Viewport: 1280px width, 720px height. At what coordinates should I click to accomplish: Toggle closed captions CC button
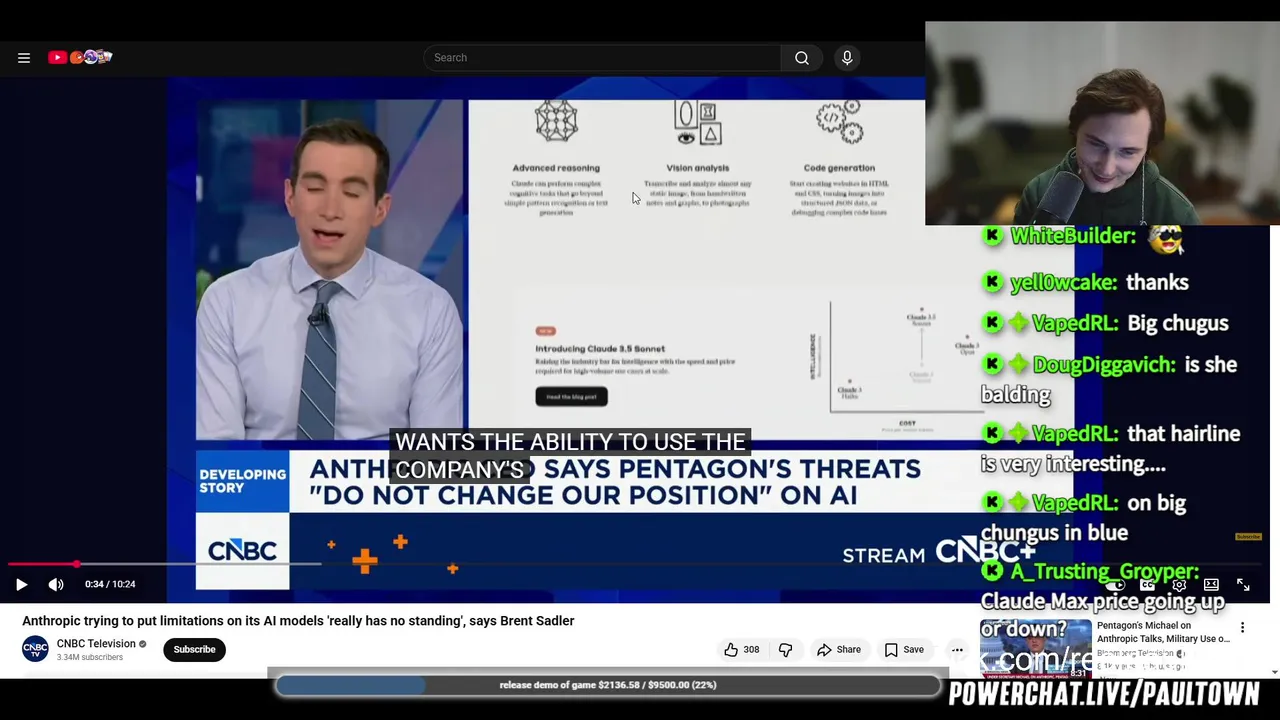click(x=1148, y=584)
